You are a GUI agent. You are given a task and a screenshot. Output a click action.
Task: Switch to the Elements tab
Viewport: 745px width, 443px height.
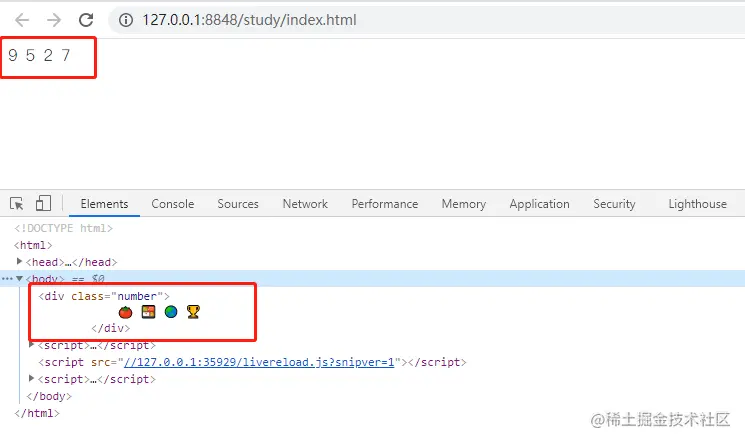[x=104, y=204]
